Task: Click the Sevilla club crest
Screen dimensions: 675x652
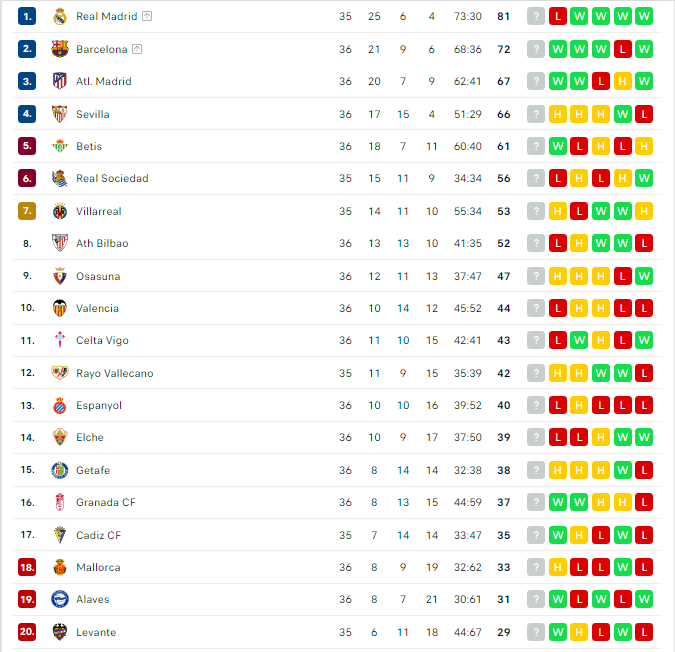Action: pos(60,114)
